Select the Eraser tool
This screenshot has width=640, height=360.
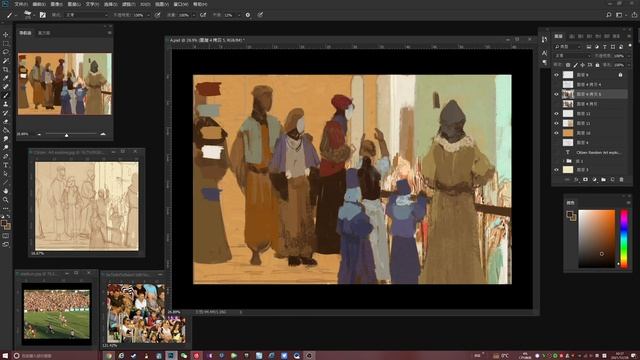6,122
